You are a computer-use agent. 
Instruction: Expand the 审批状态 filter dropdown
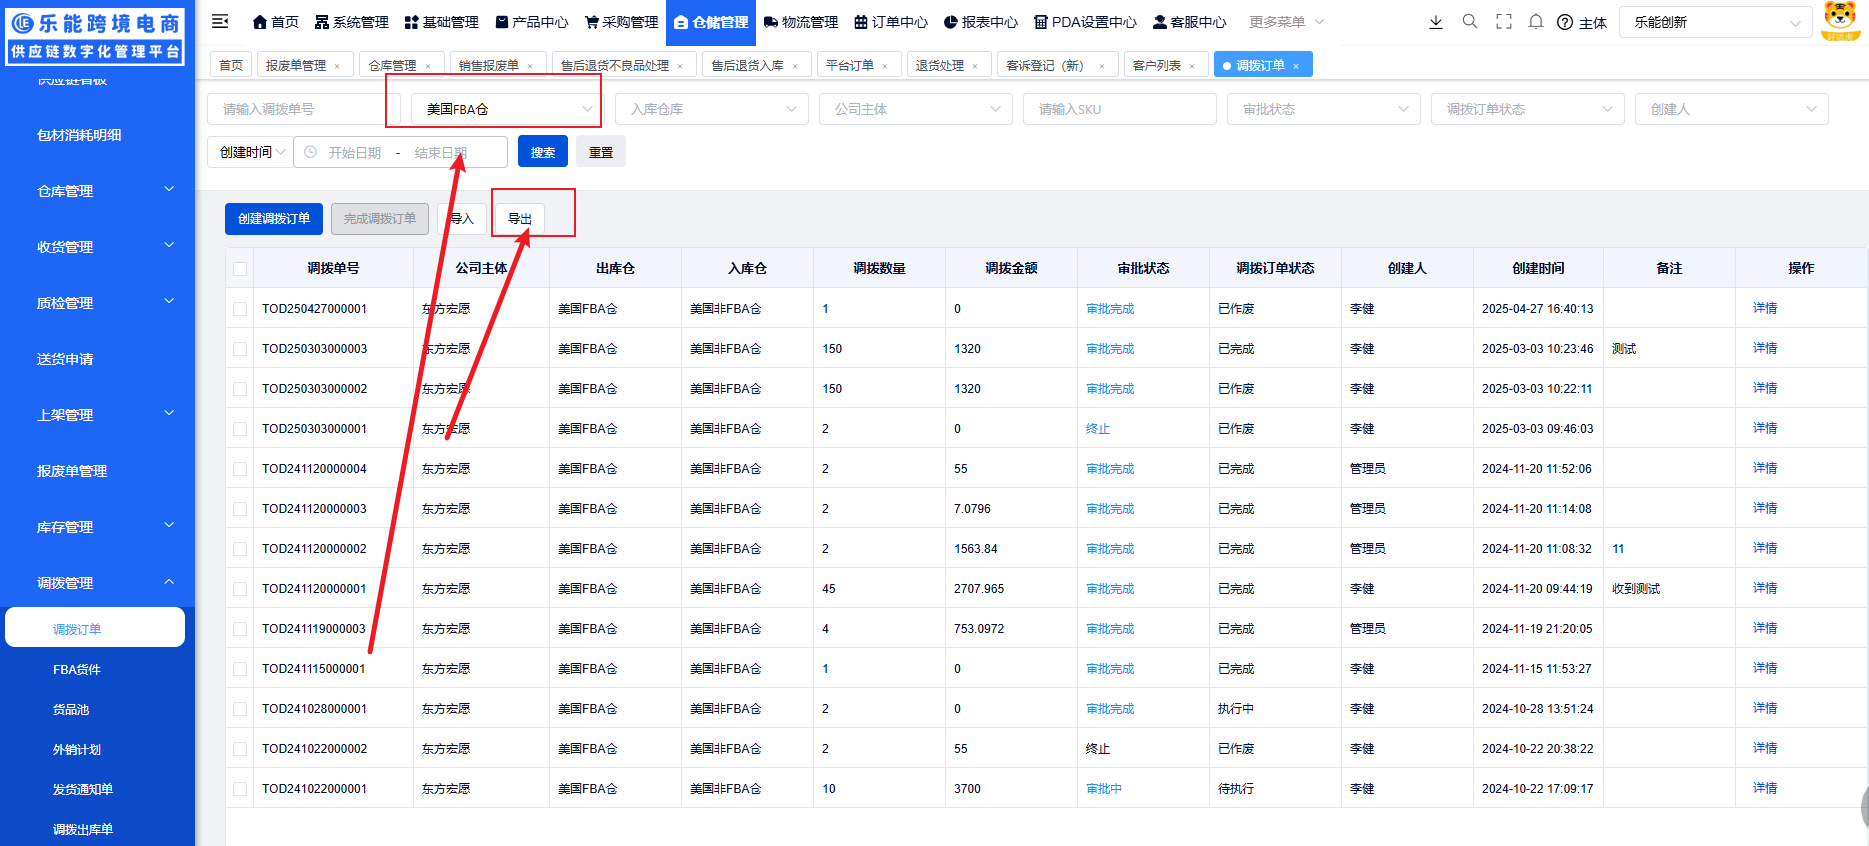1323,109
